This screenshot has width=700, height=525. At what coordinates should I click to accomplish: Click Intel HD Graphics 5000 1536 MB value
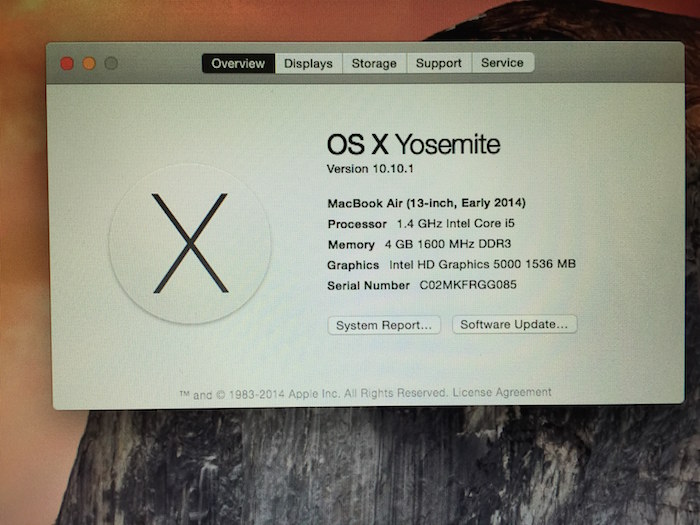[x=483, y=264]
